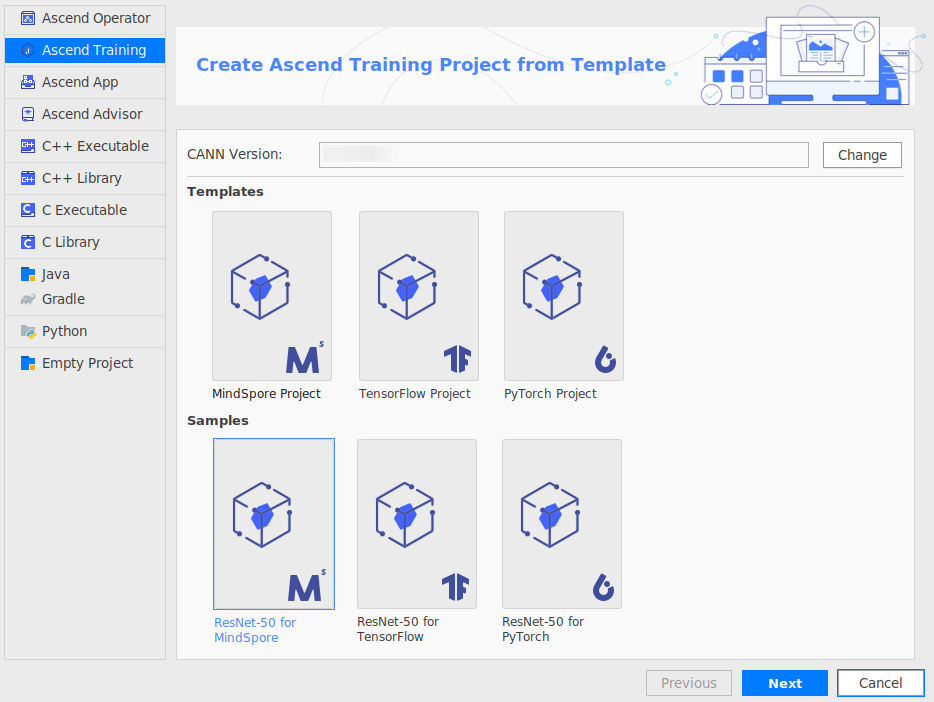The image size is (934, 702).
Task: Choose Ascend Advisor project type
Action: click(85, 114)
